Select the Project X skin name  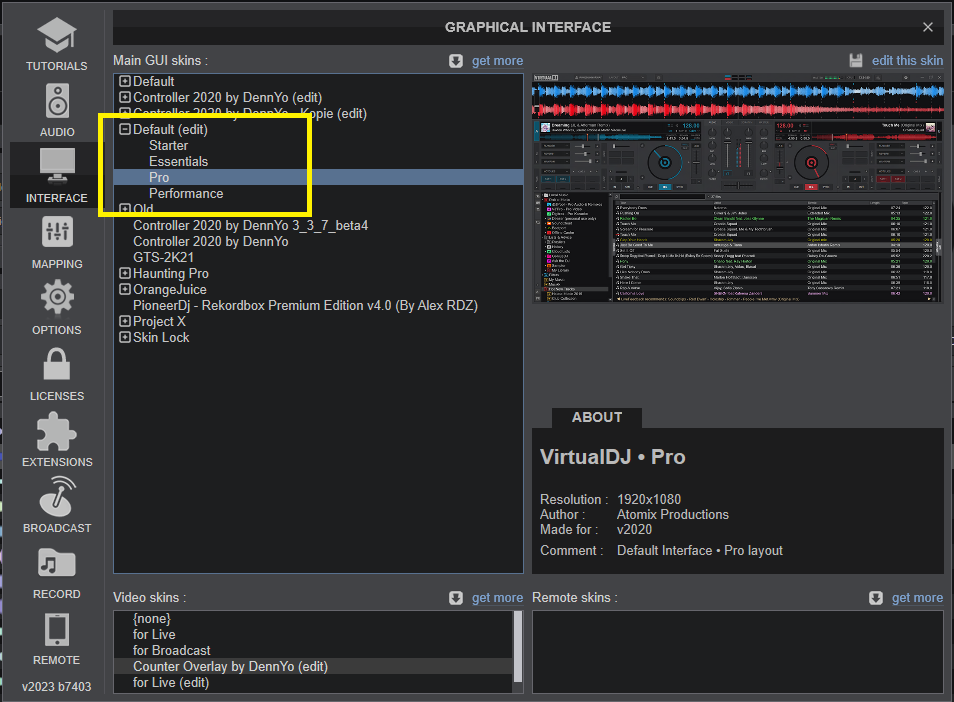point(159,321)
